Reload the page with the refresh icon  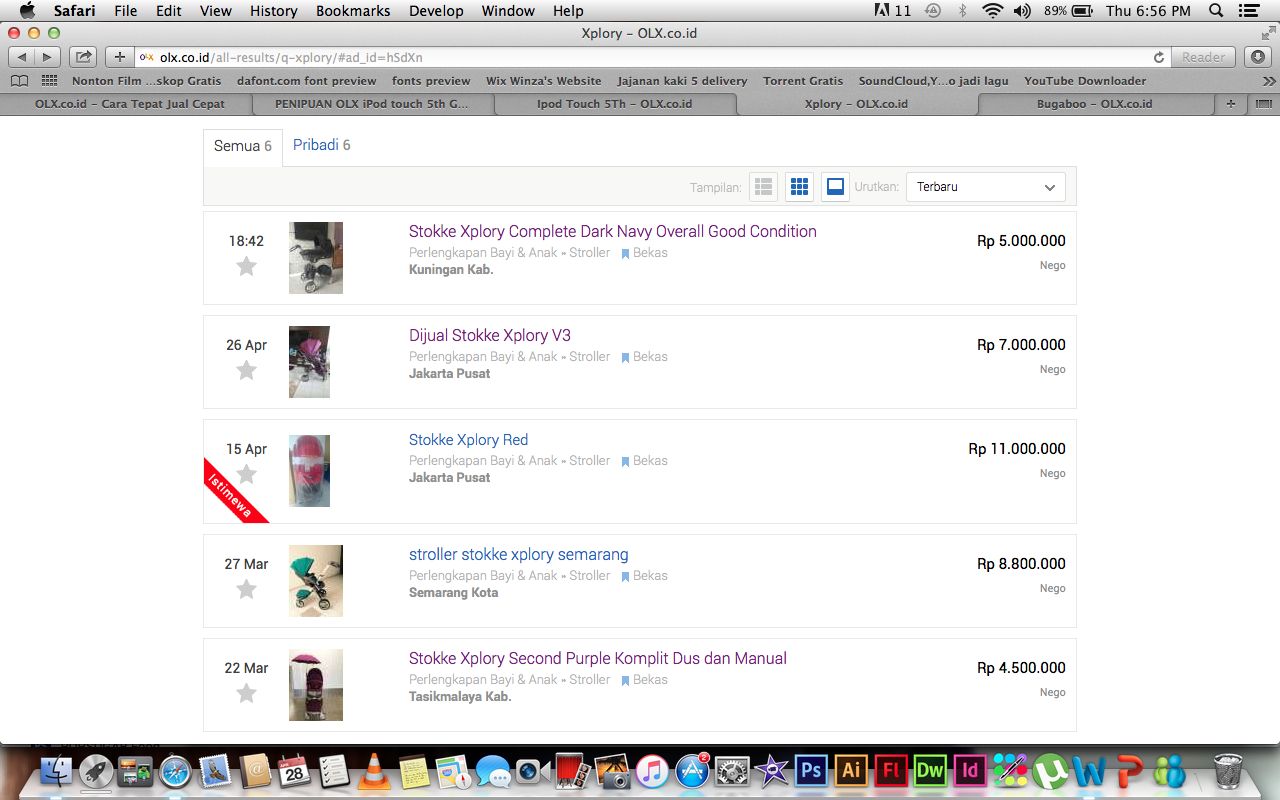pyautogui.click(x=1159, y=58)
